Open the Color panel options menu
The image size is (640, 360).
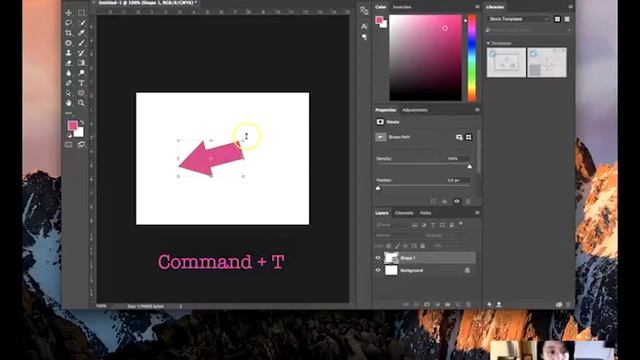pos(477,7)
